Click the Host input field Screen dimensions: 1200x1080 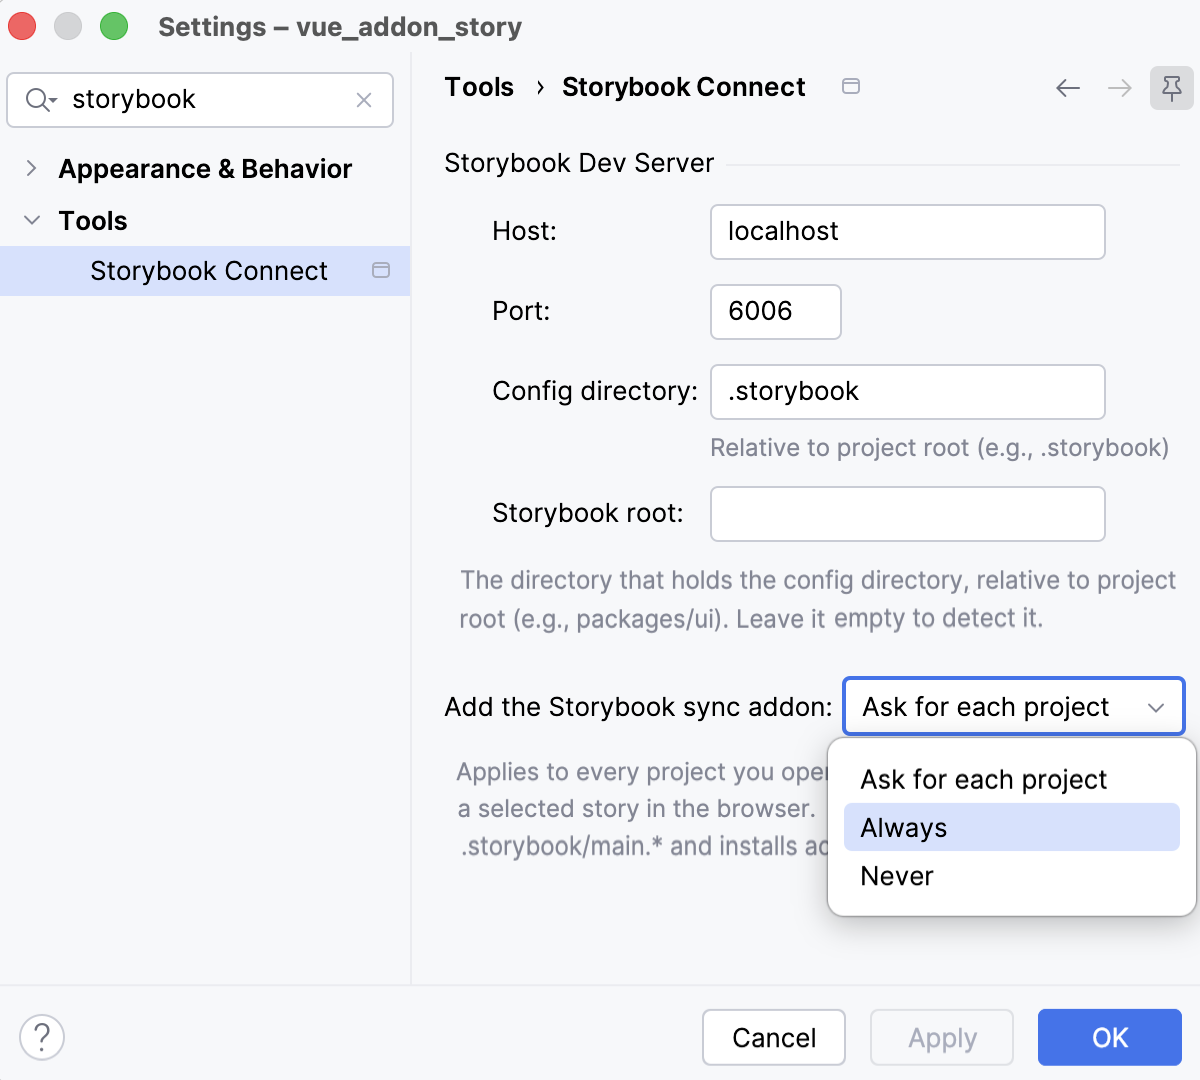pyautogui.click(x=908, y=232)
